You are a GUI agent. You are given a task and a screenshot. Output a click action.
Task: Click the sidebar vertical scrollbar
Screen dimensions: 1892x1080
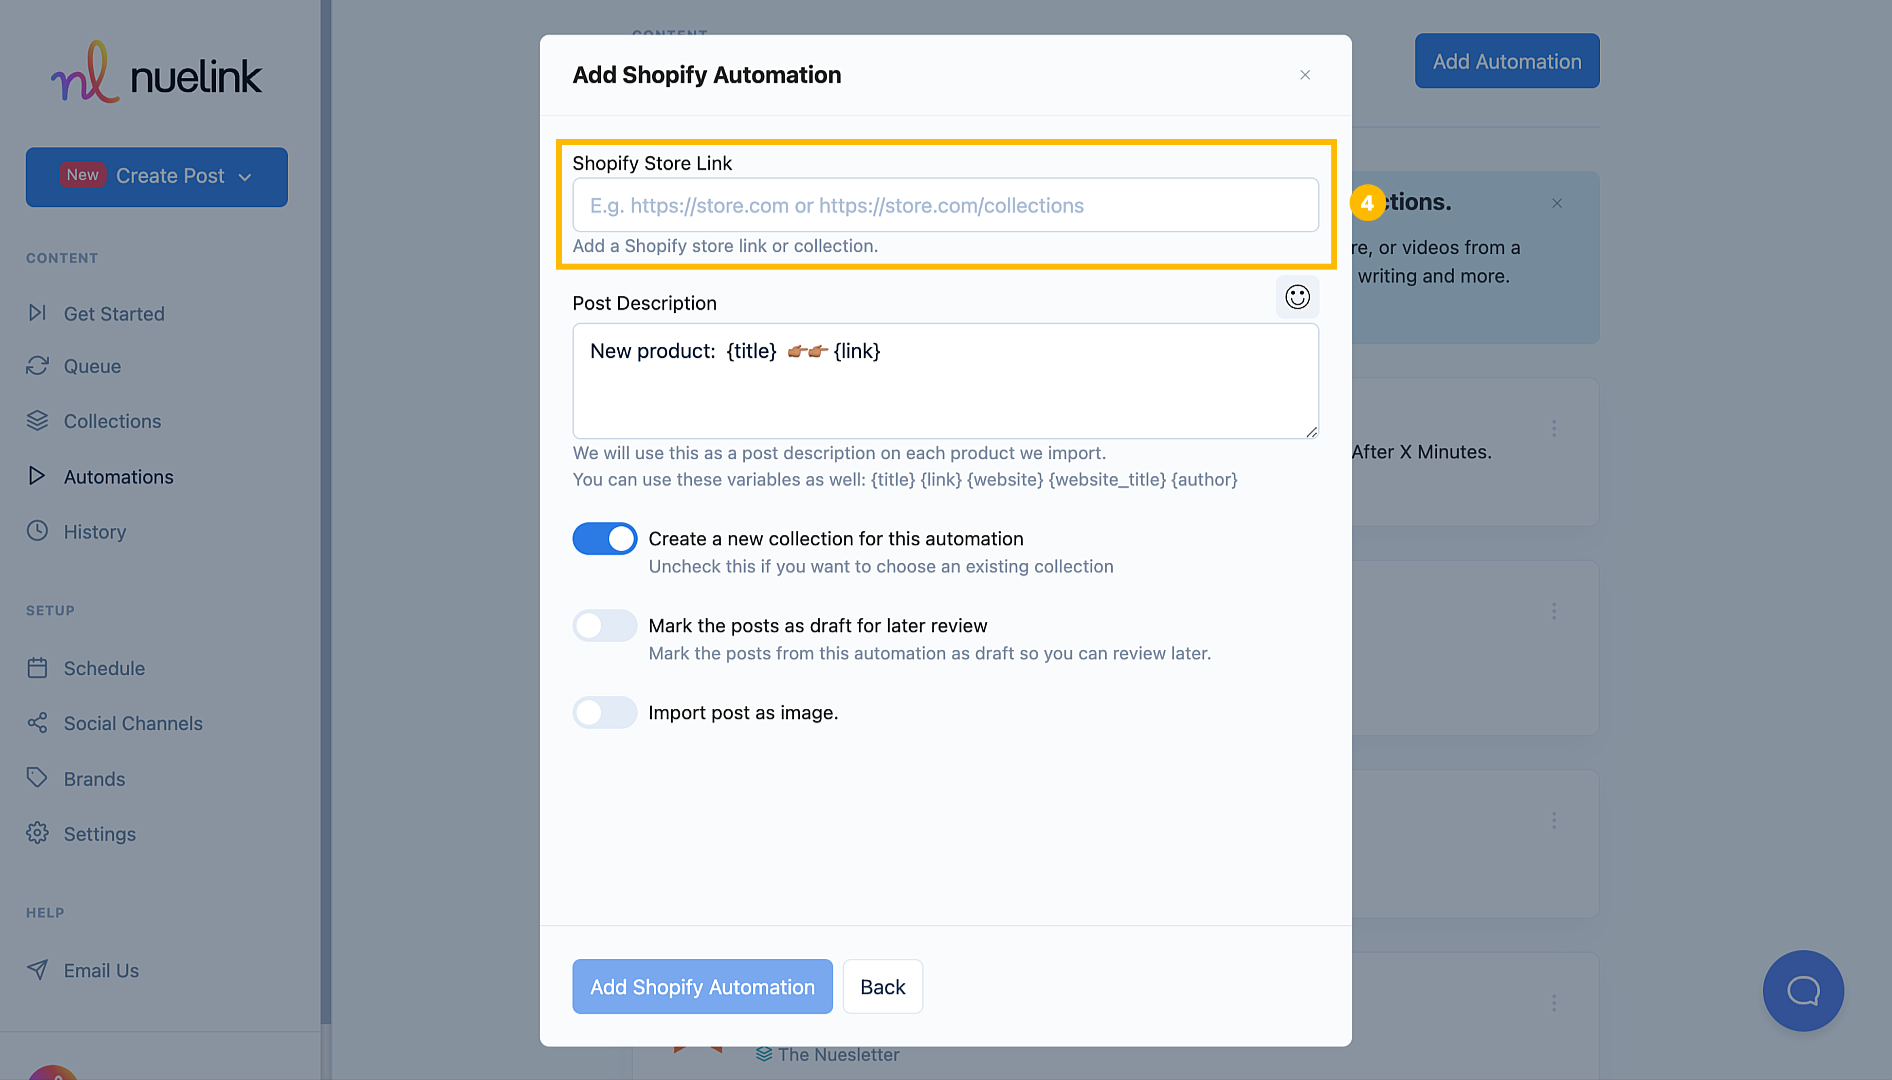[x=326, y=512]
